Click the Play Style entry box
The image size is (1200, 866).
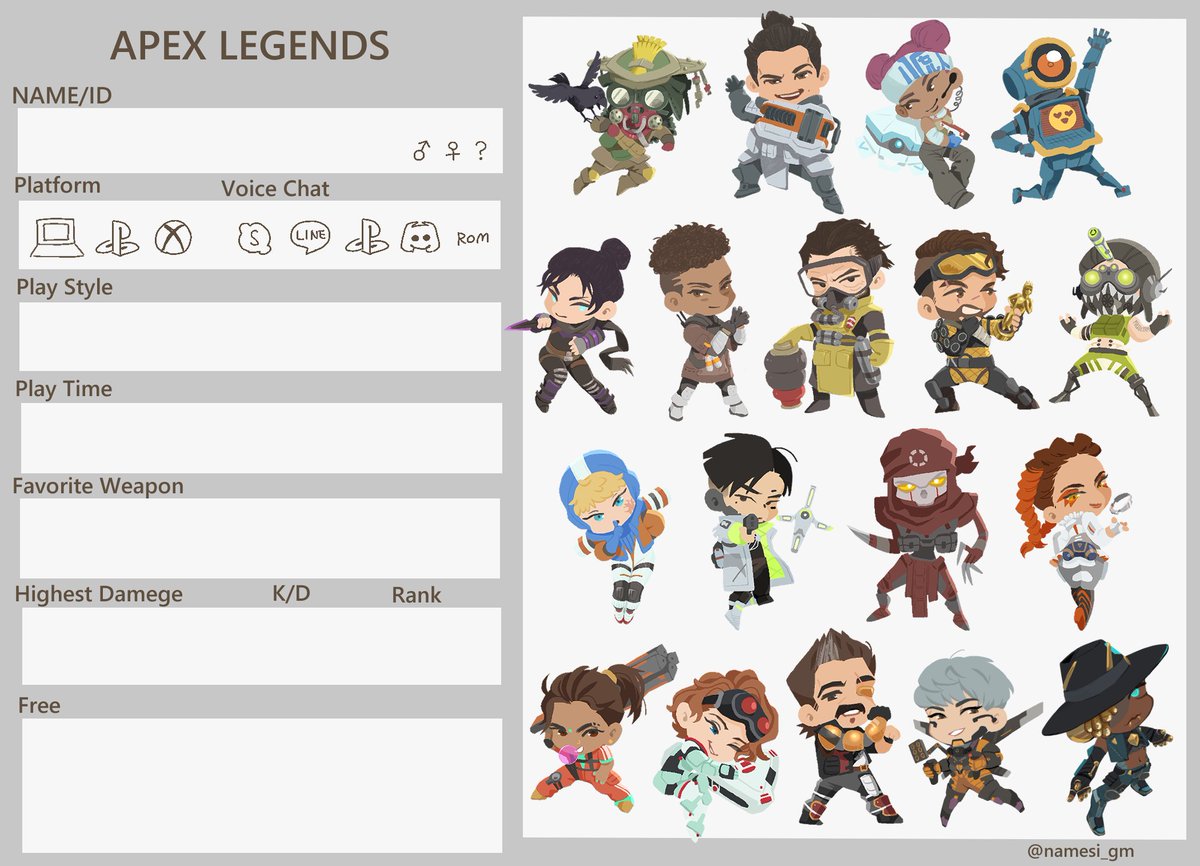[x=260, y=336]
